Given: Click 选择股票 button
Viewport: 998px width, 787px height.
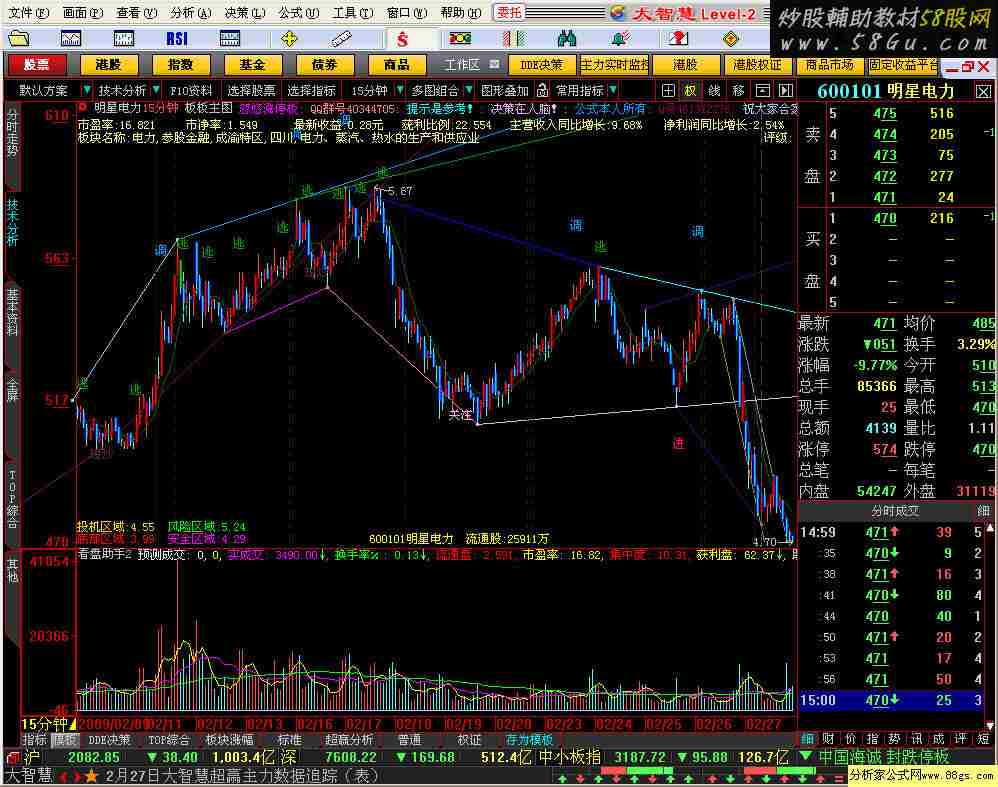Looking at the screenshot, I should coord(251,90).
